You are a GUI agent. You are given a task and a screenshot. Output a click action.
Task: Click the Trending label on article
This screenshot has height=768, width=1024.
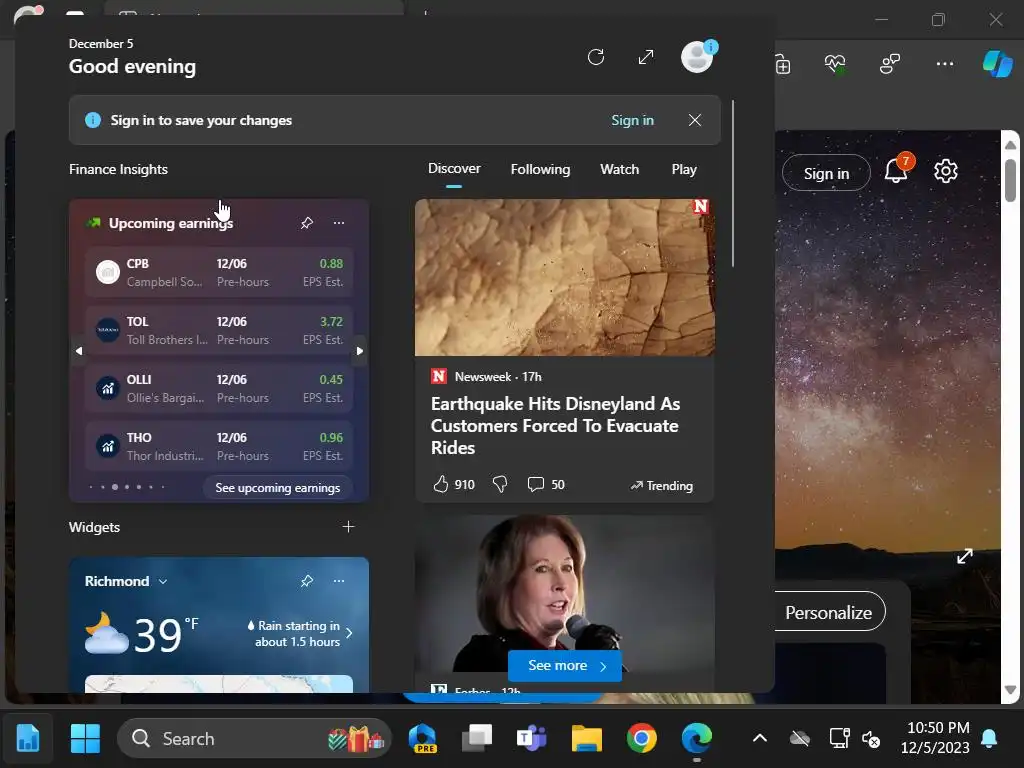coord(662,485)
